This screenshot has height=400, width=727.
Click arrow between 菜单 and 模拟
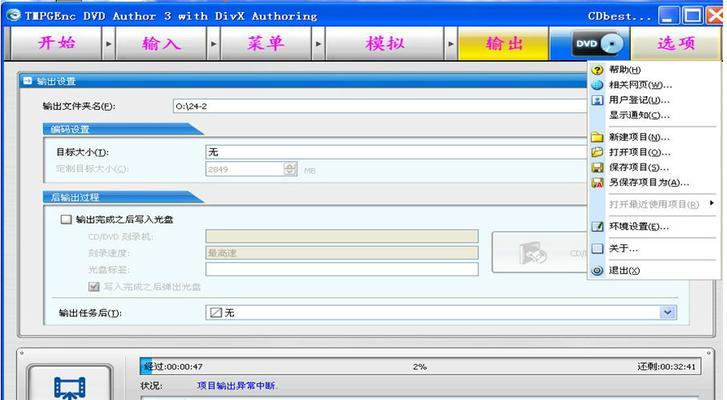click(x=318, y=44)
